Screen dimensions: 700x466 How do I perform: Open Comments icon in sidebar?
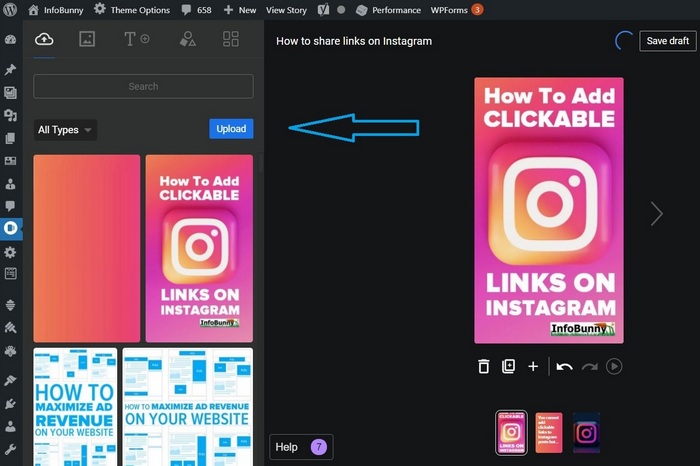click(x=10, y=206)
